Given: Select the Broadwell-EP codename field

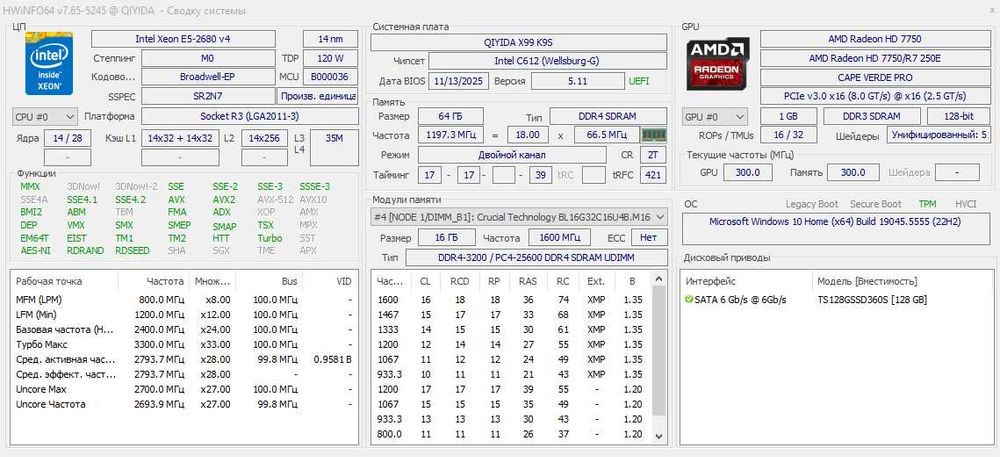Looking at the screenshot, I should [x=208, y=77].
